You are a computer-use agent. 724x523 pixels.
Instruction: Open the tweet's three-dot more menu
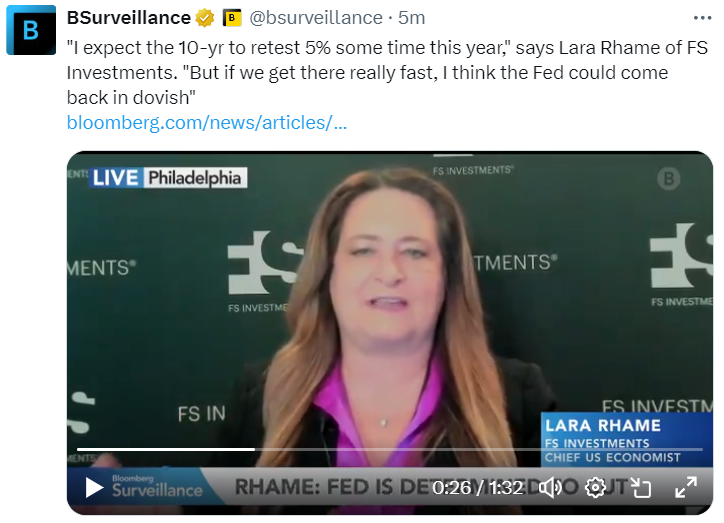tap(702, 18)
